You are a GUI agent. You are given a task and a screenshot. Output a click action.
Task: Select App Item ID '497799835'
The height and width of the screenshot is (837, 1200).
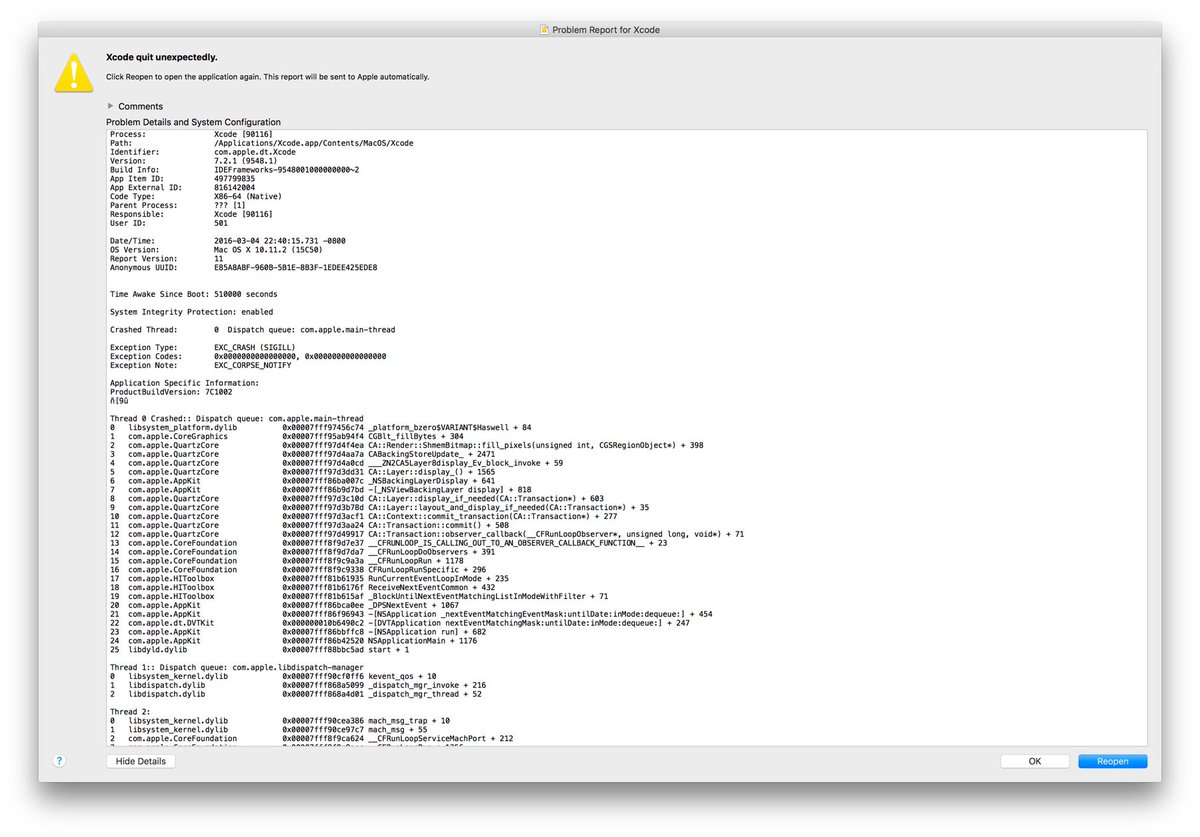[x=234, y=179]
